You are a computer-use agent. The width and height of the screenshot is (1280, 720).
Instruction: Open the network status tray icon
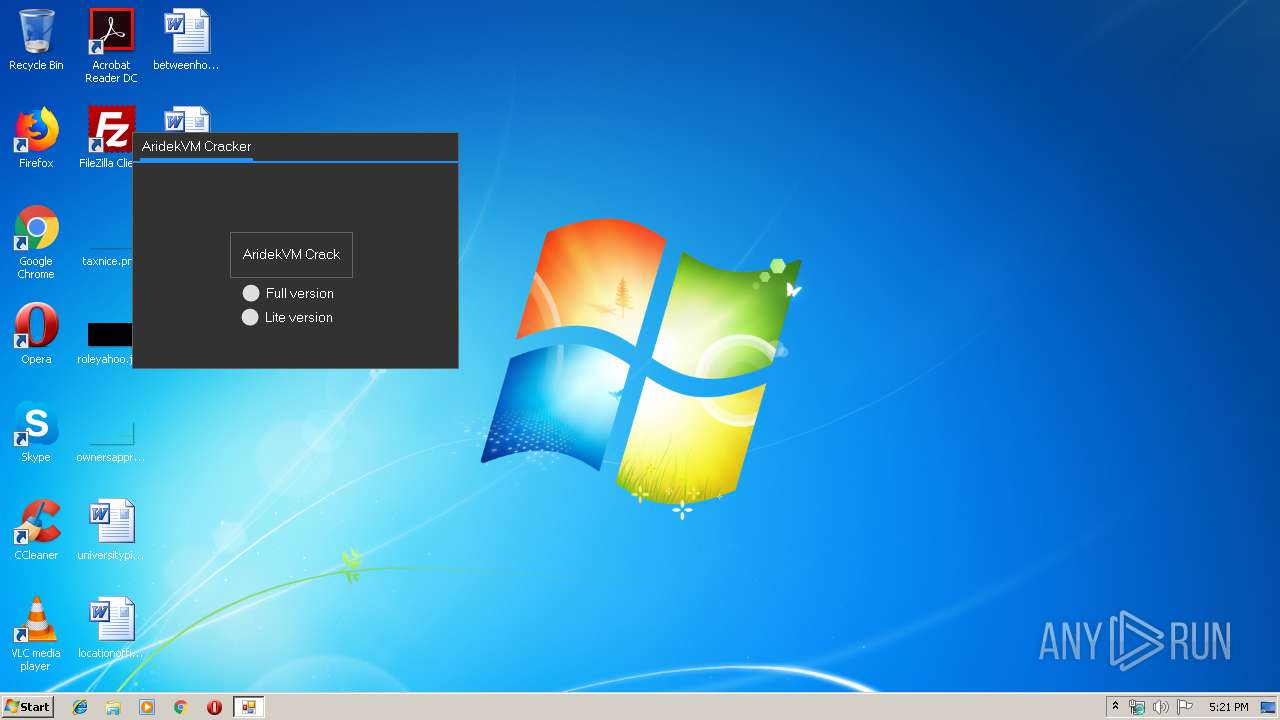tap(1137, 707)
